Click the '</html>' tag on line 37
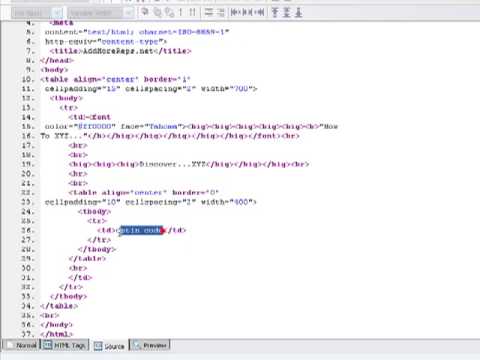The height and width of the screenshot is (360, 480). pos(56,334)
